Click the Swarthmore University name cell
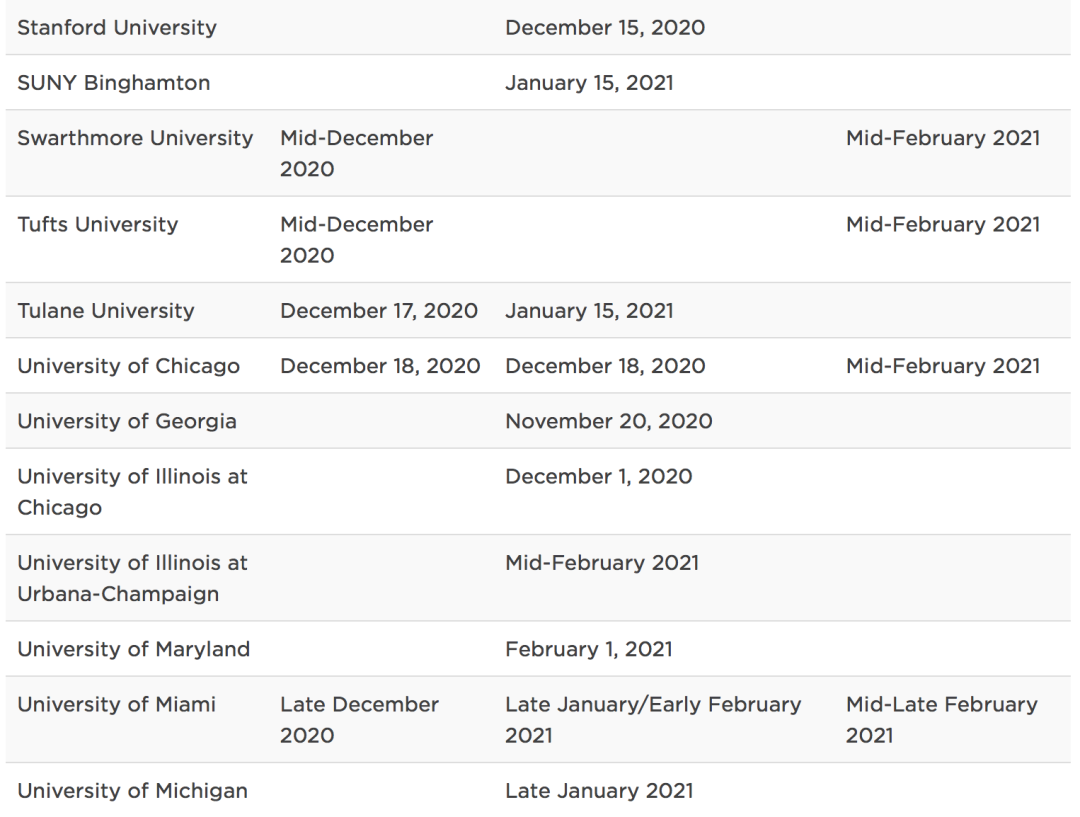1080x817 pixels. click(135, 138)
